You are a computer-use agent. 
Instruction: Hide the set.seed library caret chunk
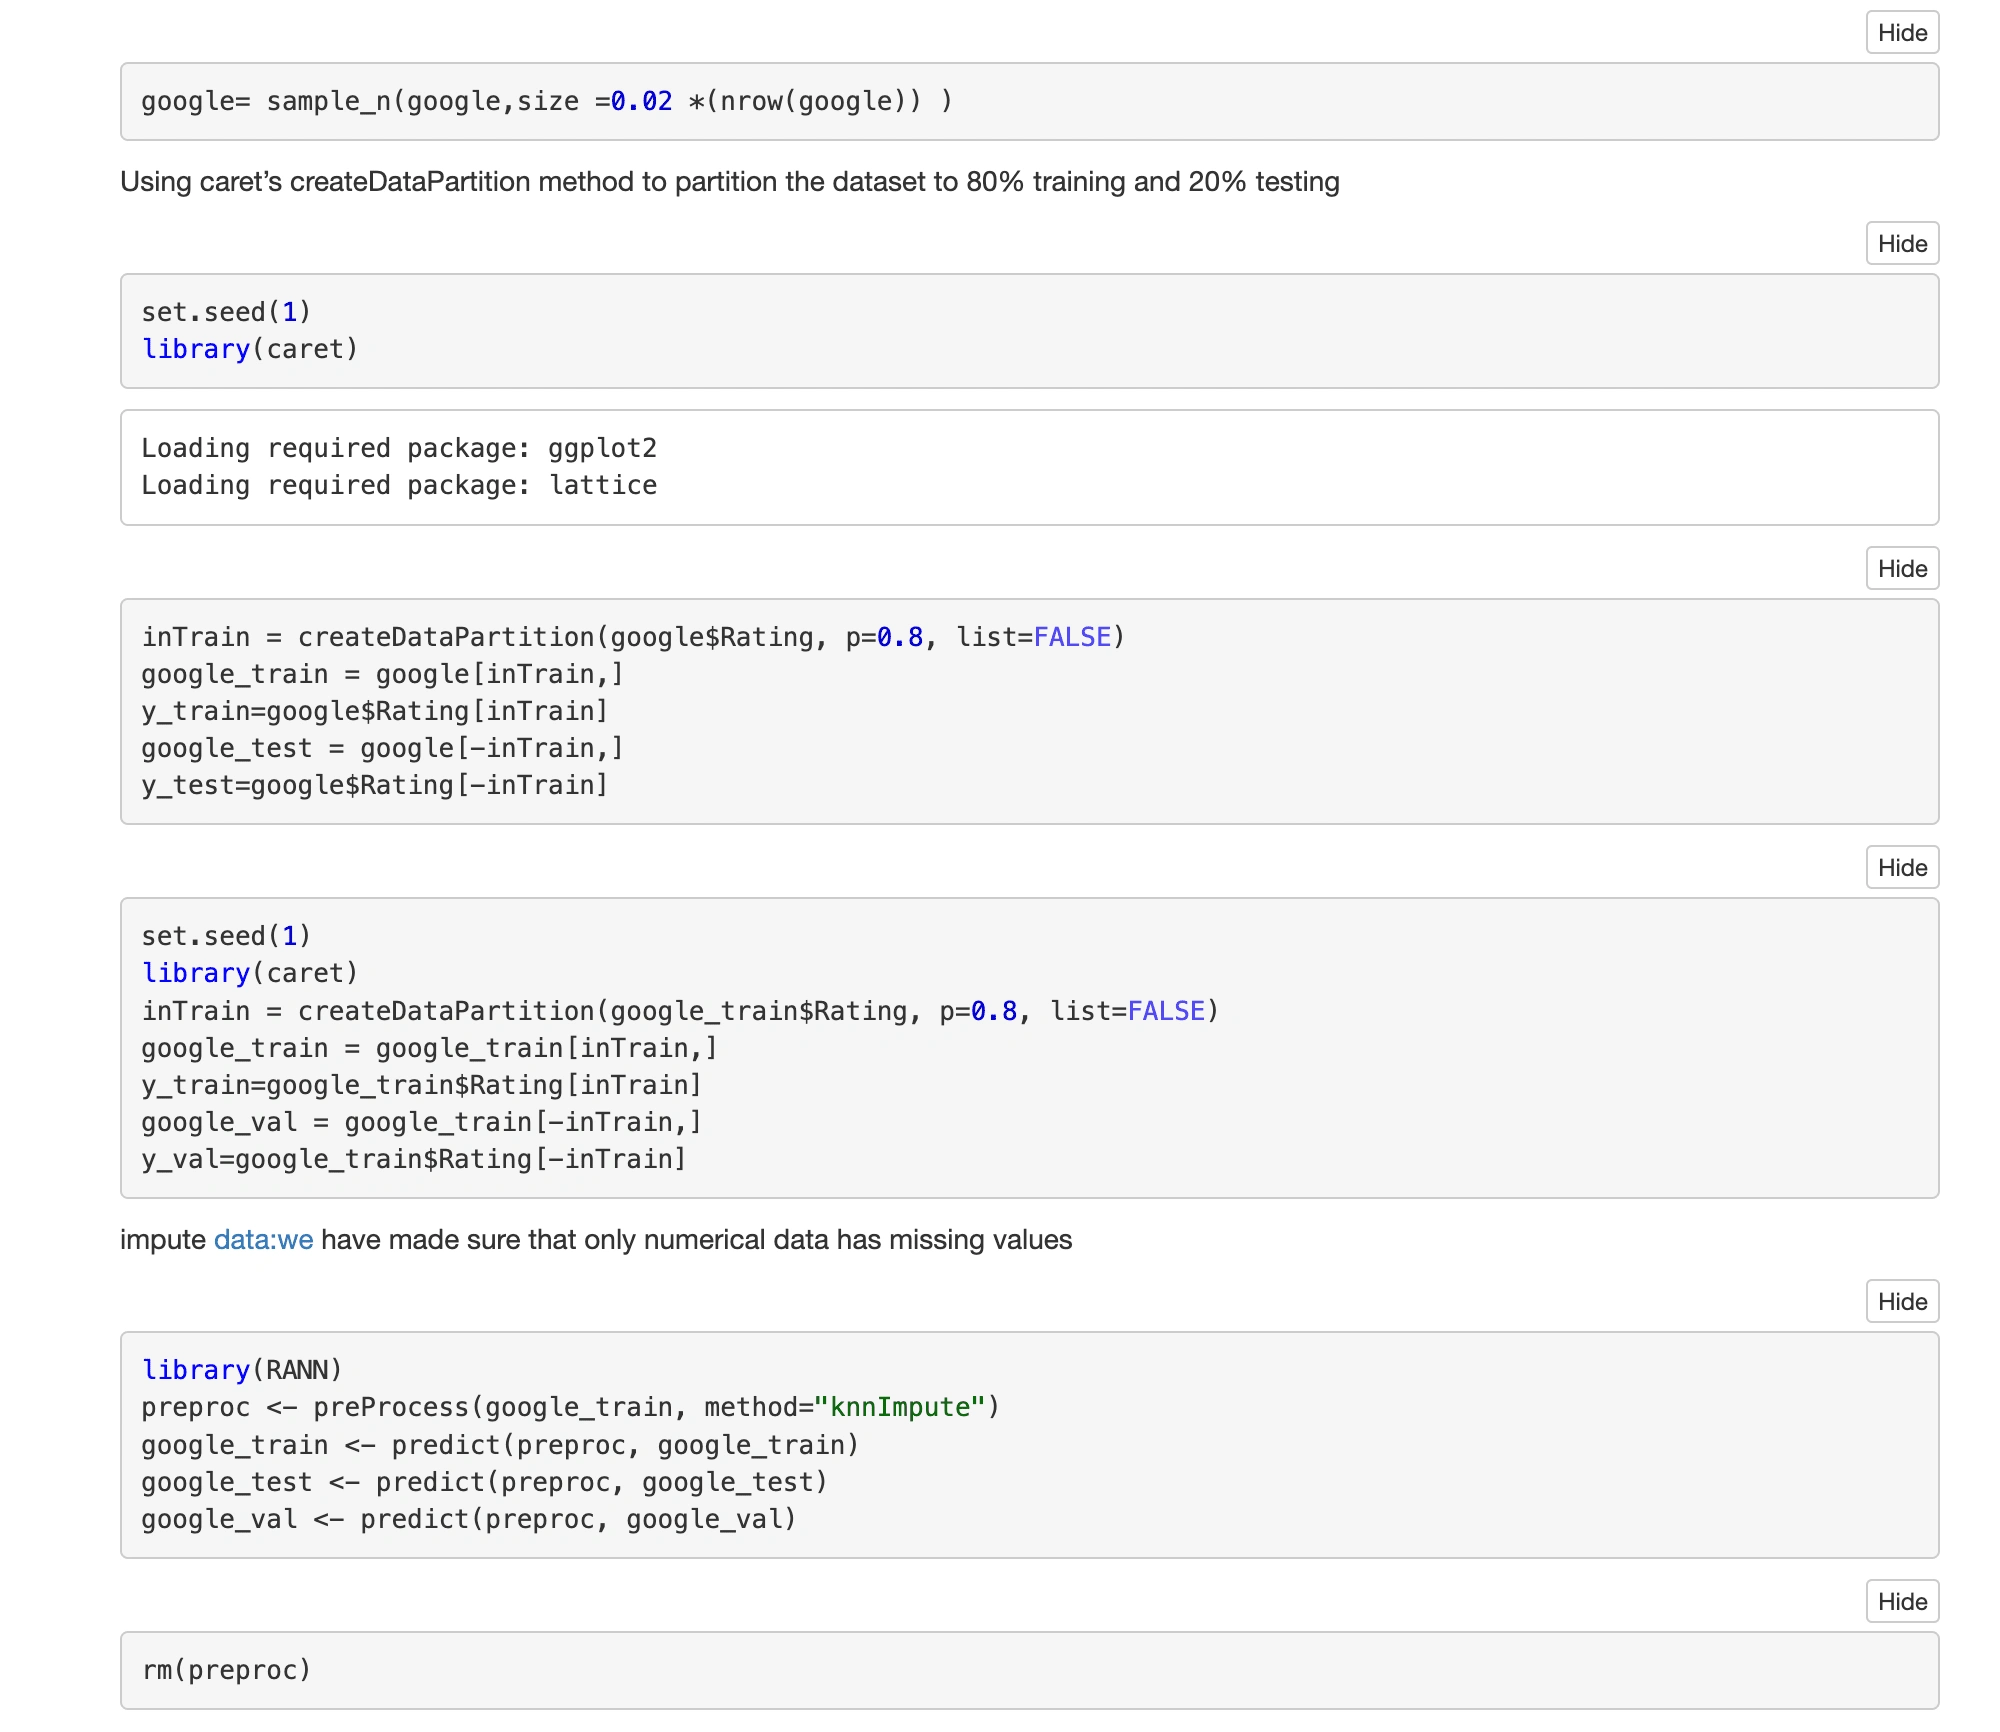(x=1901, y=244)
